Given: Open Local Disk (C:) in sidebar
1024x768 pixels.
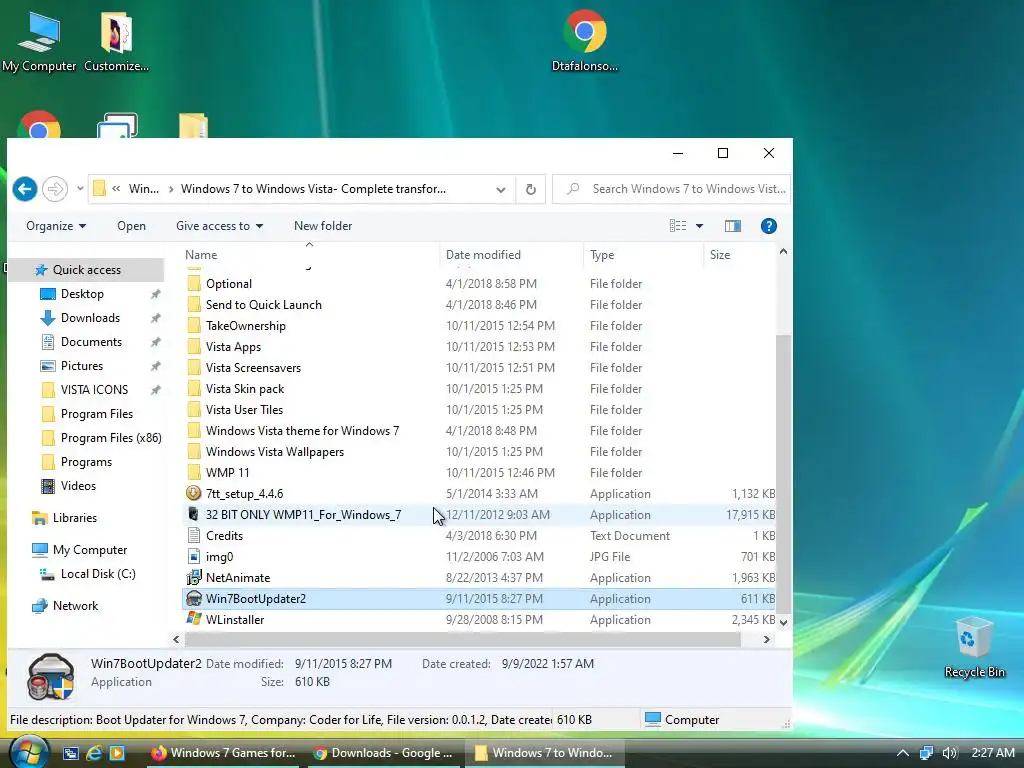Looking at the screenshot, I should tap(98, 574).
